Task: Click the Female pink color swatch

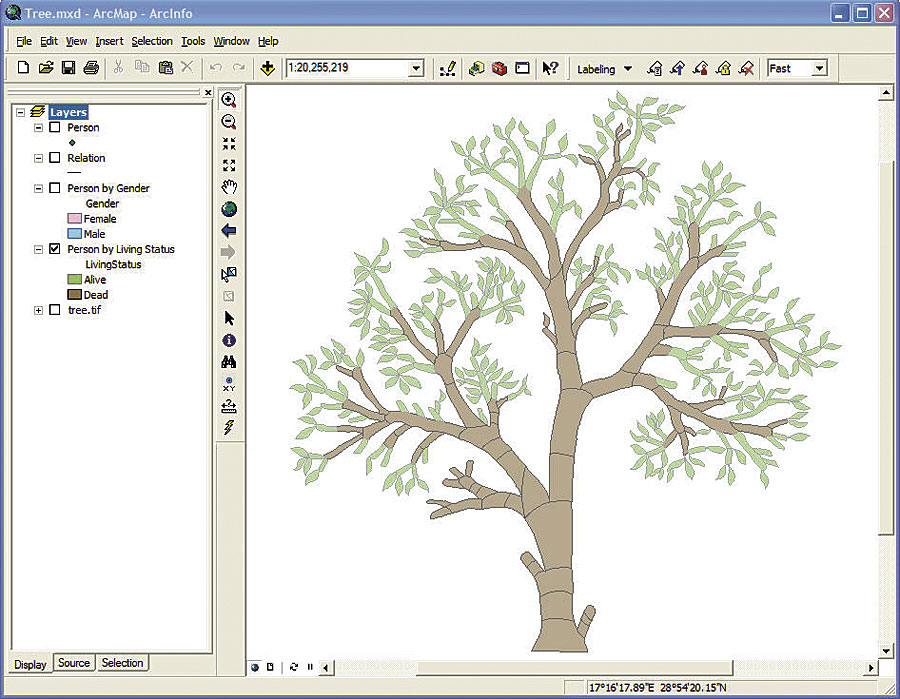Action: pos(75,219)
